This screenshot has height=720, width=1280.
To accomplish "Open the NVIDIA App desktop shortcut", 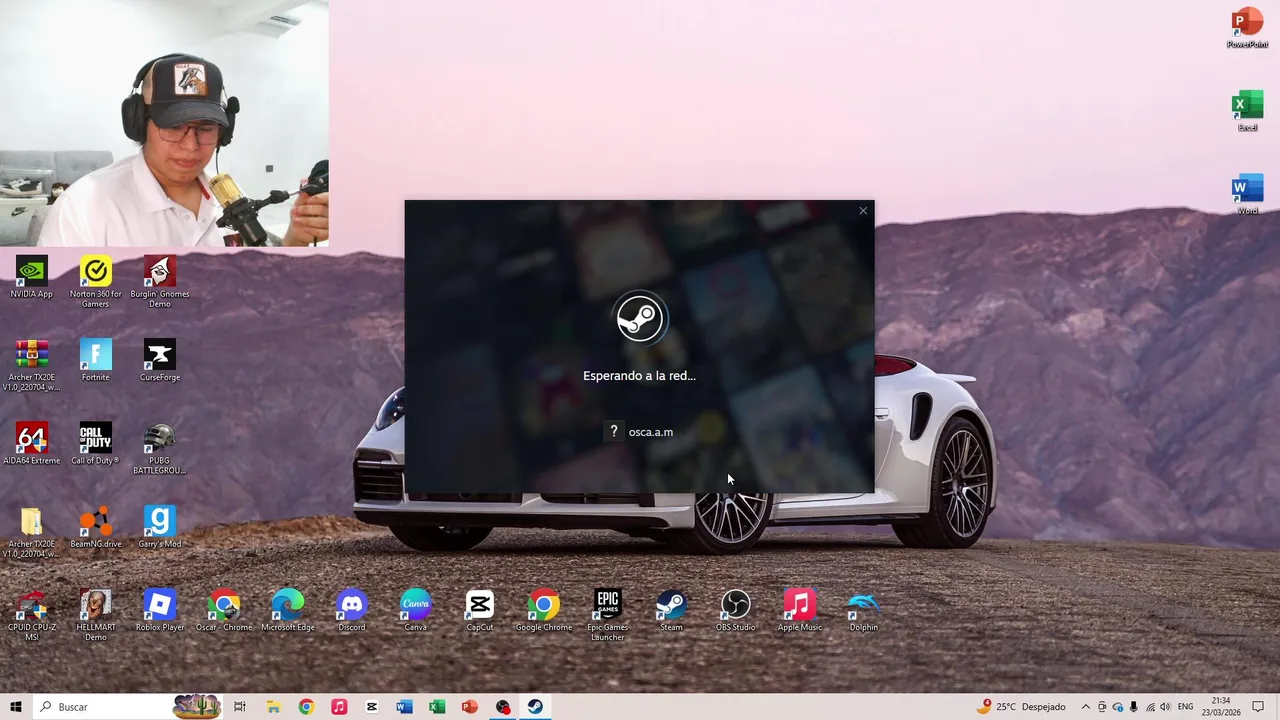I will pos(31,277).
